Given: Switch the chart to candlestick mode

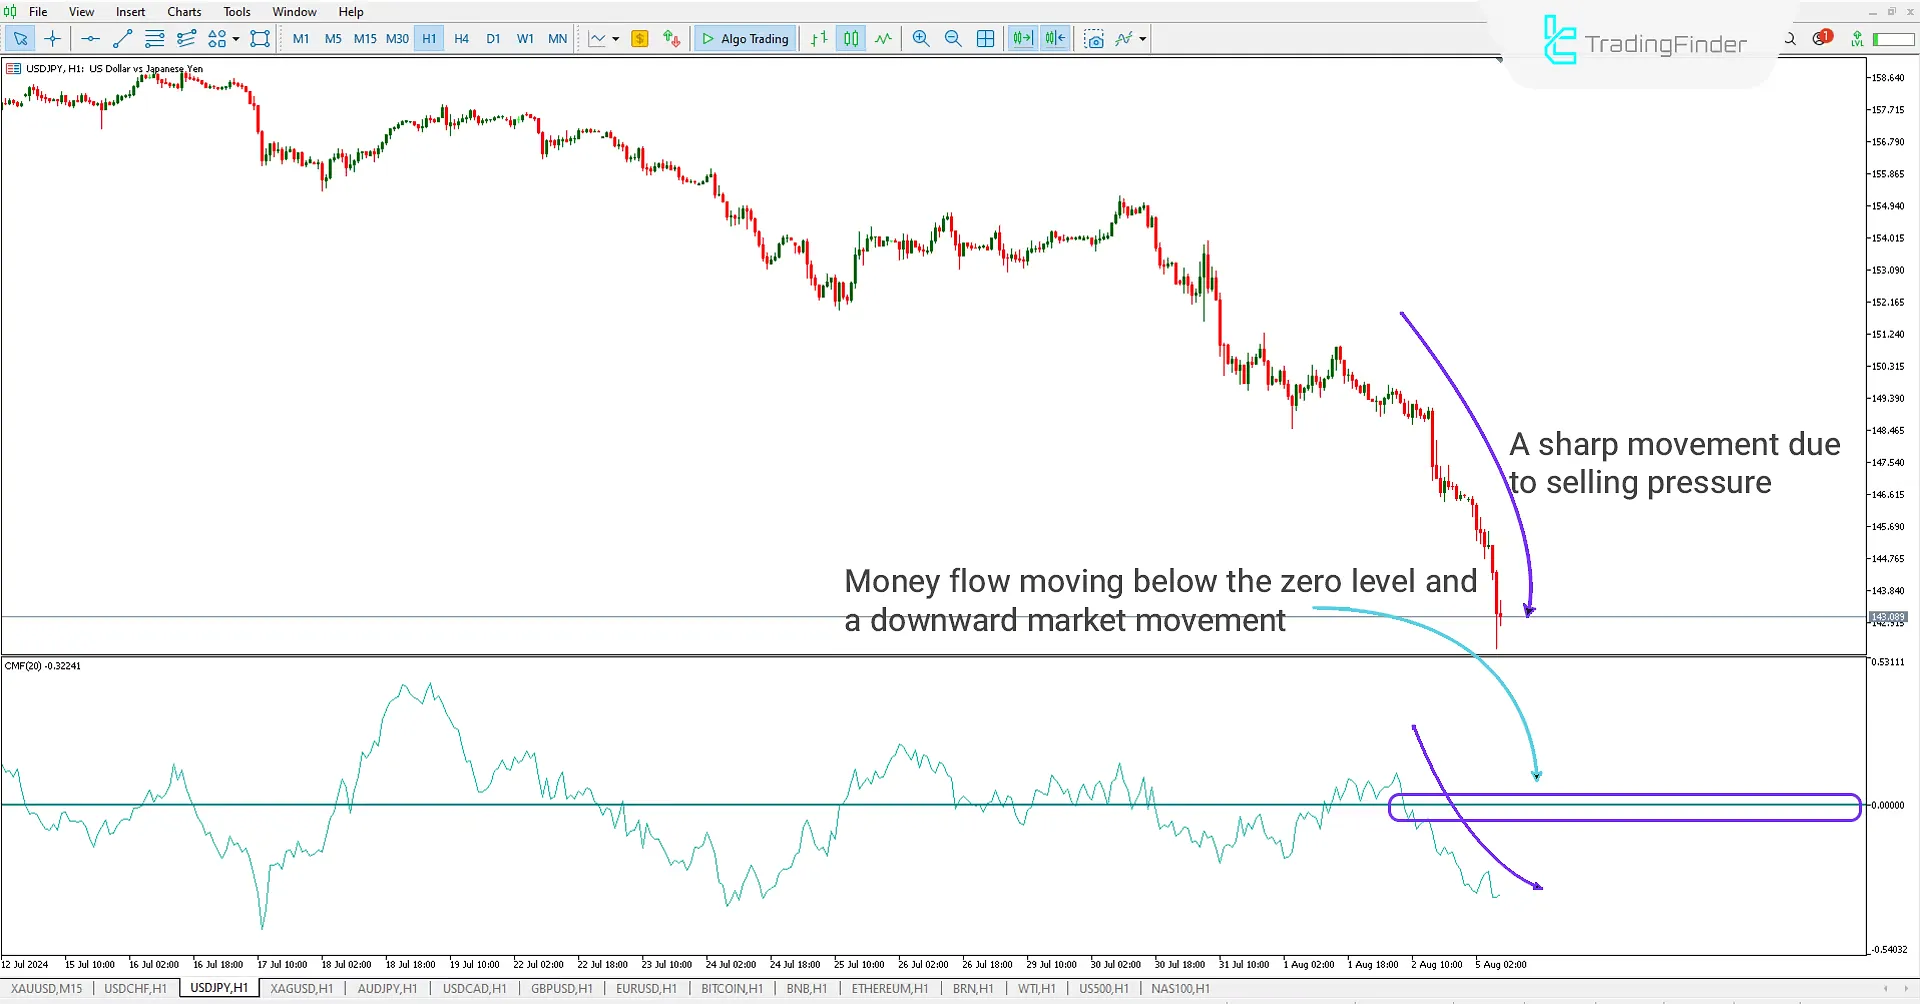Looking at the screenshot, I should (x=850, y=38).
